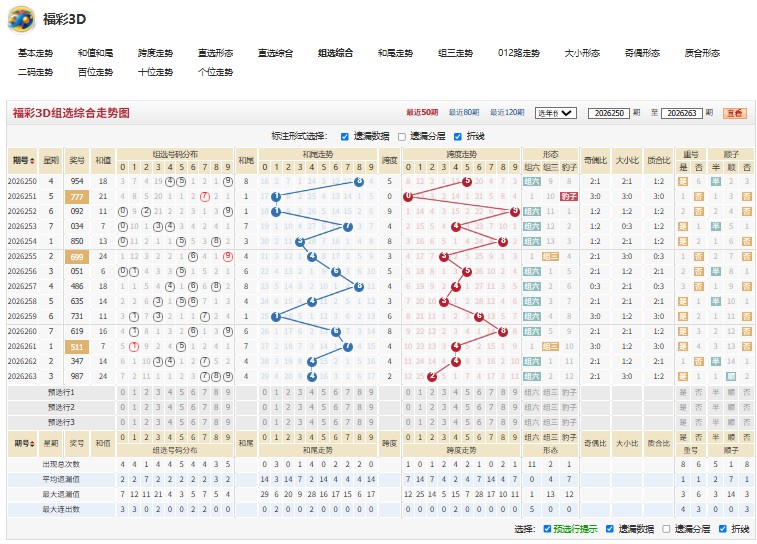This screenshot has width=757, height=544.
Task: Toggle bottom 遗漏数据 checkbox
Action: pos(610,529)
